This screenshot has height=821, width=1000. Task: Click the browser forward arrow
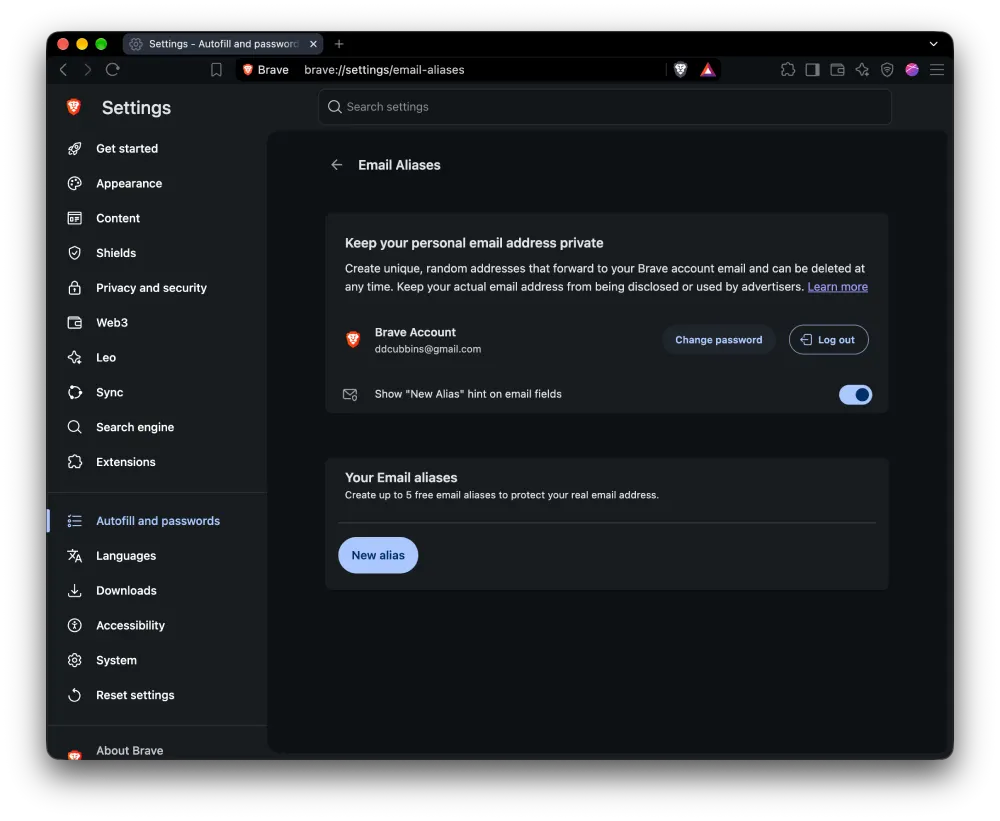point(87,70)
